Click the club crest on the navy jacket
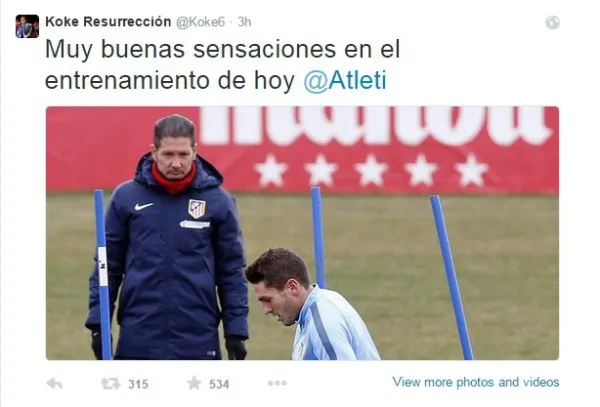 pyautogui.click(x=196, y=208)
